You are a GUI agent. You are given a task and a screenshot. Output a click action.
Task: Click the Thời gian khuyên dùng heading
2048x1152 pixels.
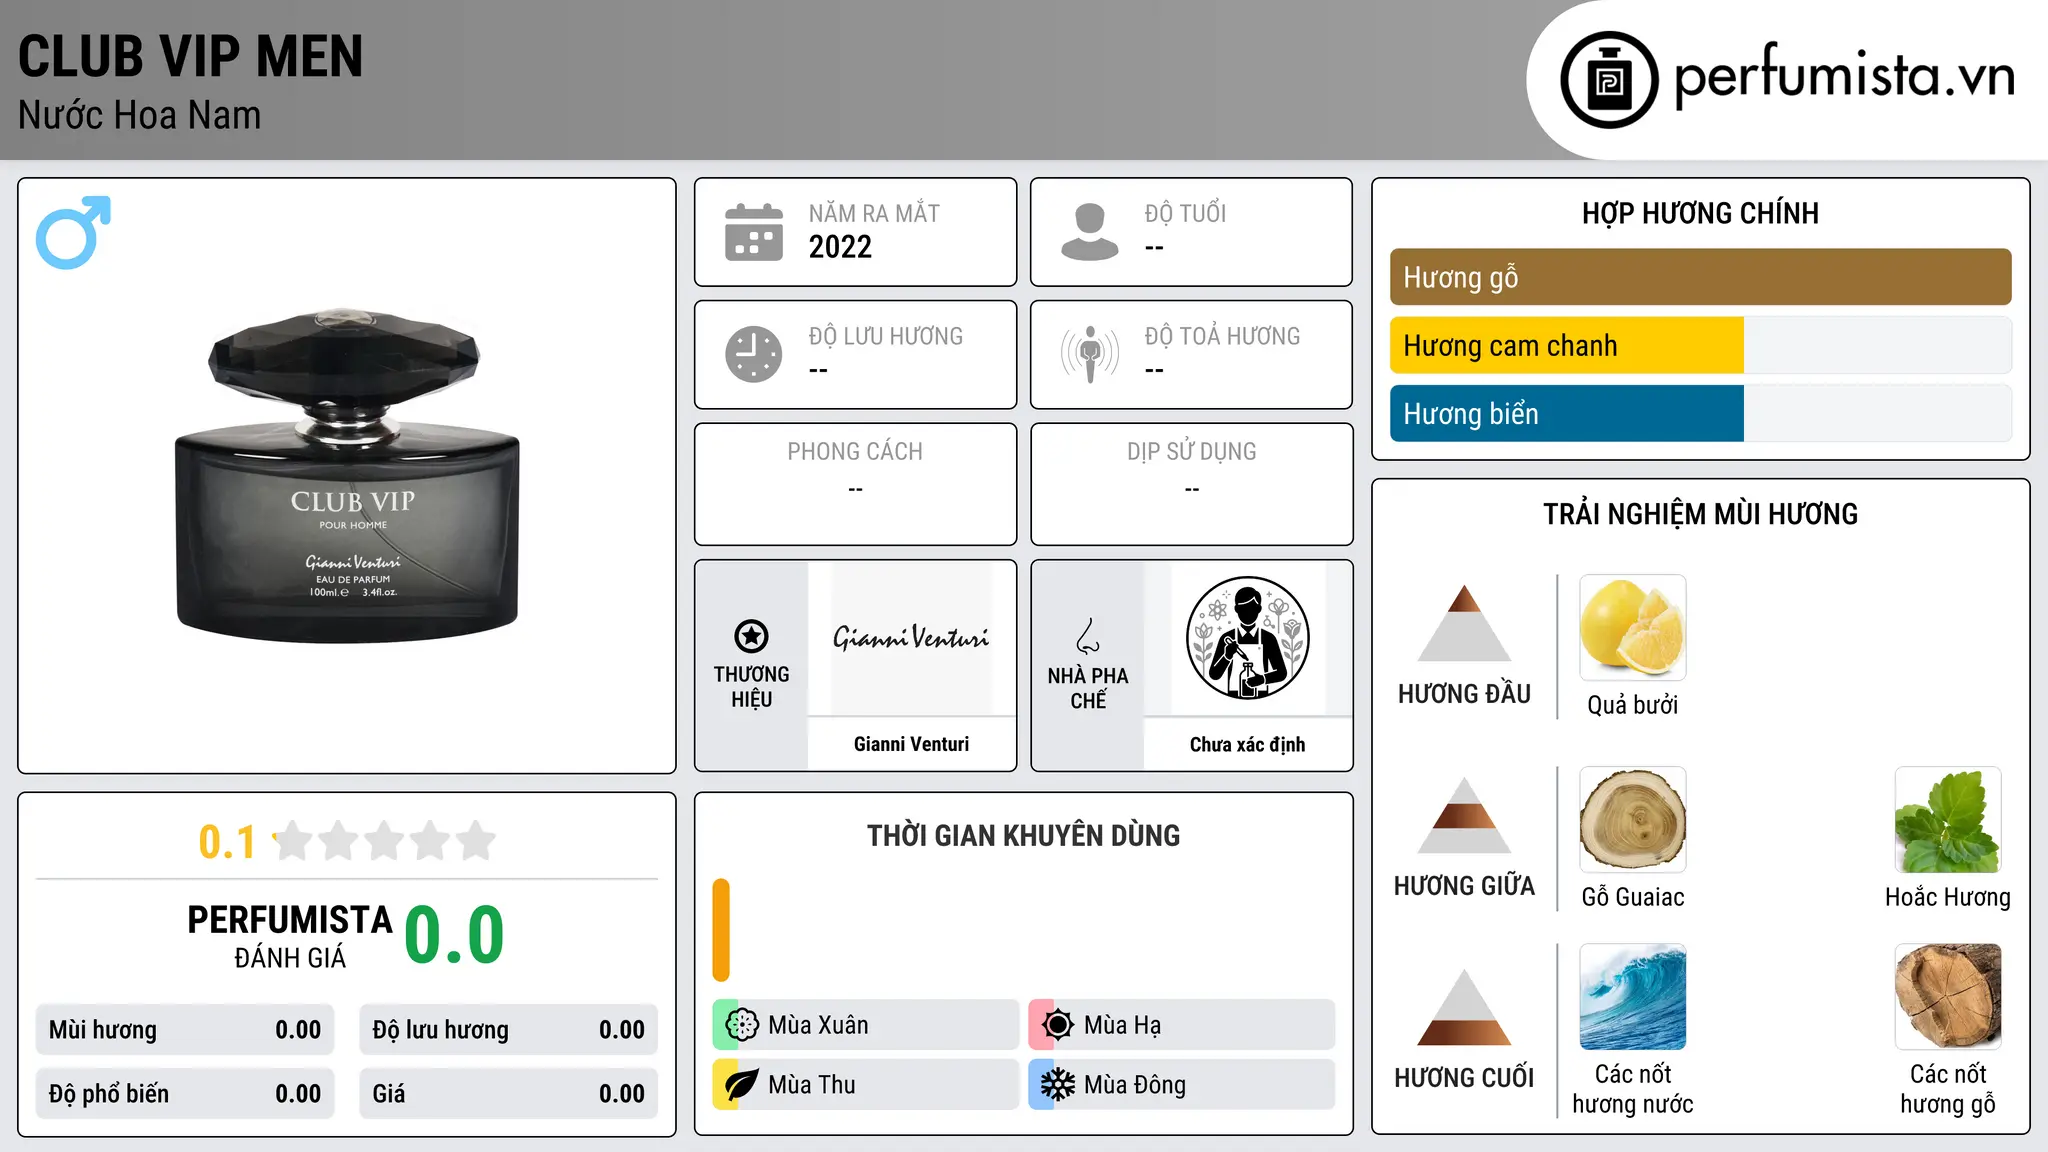pos(1023,835)
